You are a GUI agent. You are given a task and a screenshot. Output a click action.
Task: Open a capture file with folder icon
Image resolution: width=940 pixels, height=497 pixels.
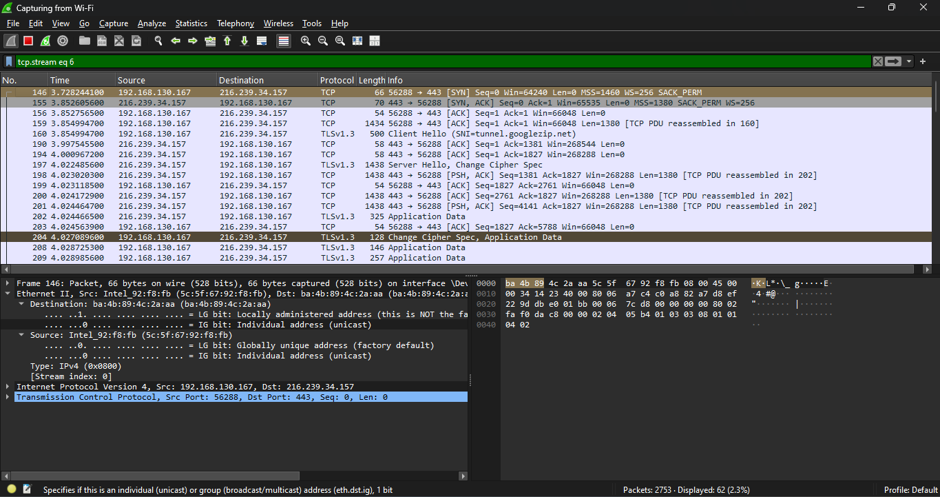point(85,41)
